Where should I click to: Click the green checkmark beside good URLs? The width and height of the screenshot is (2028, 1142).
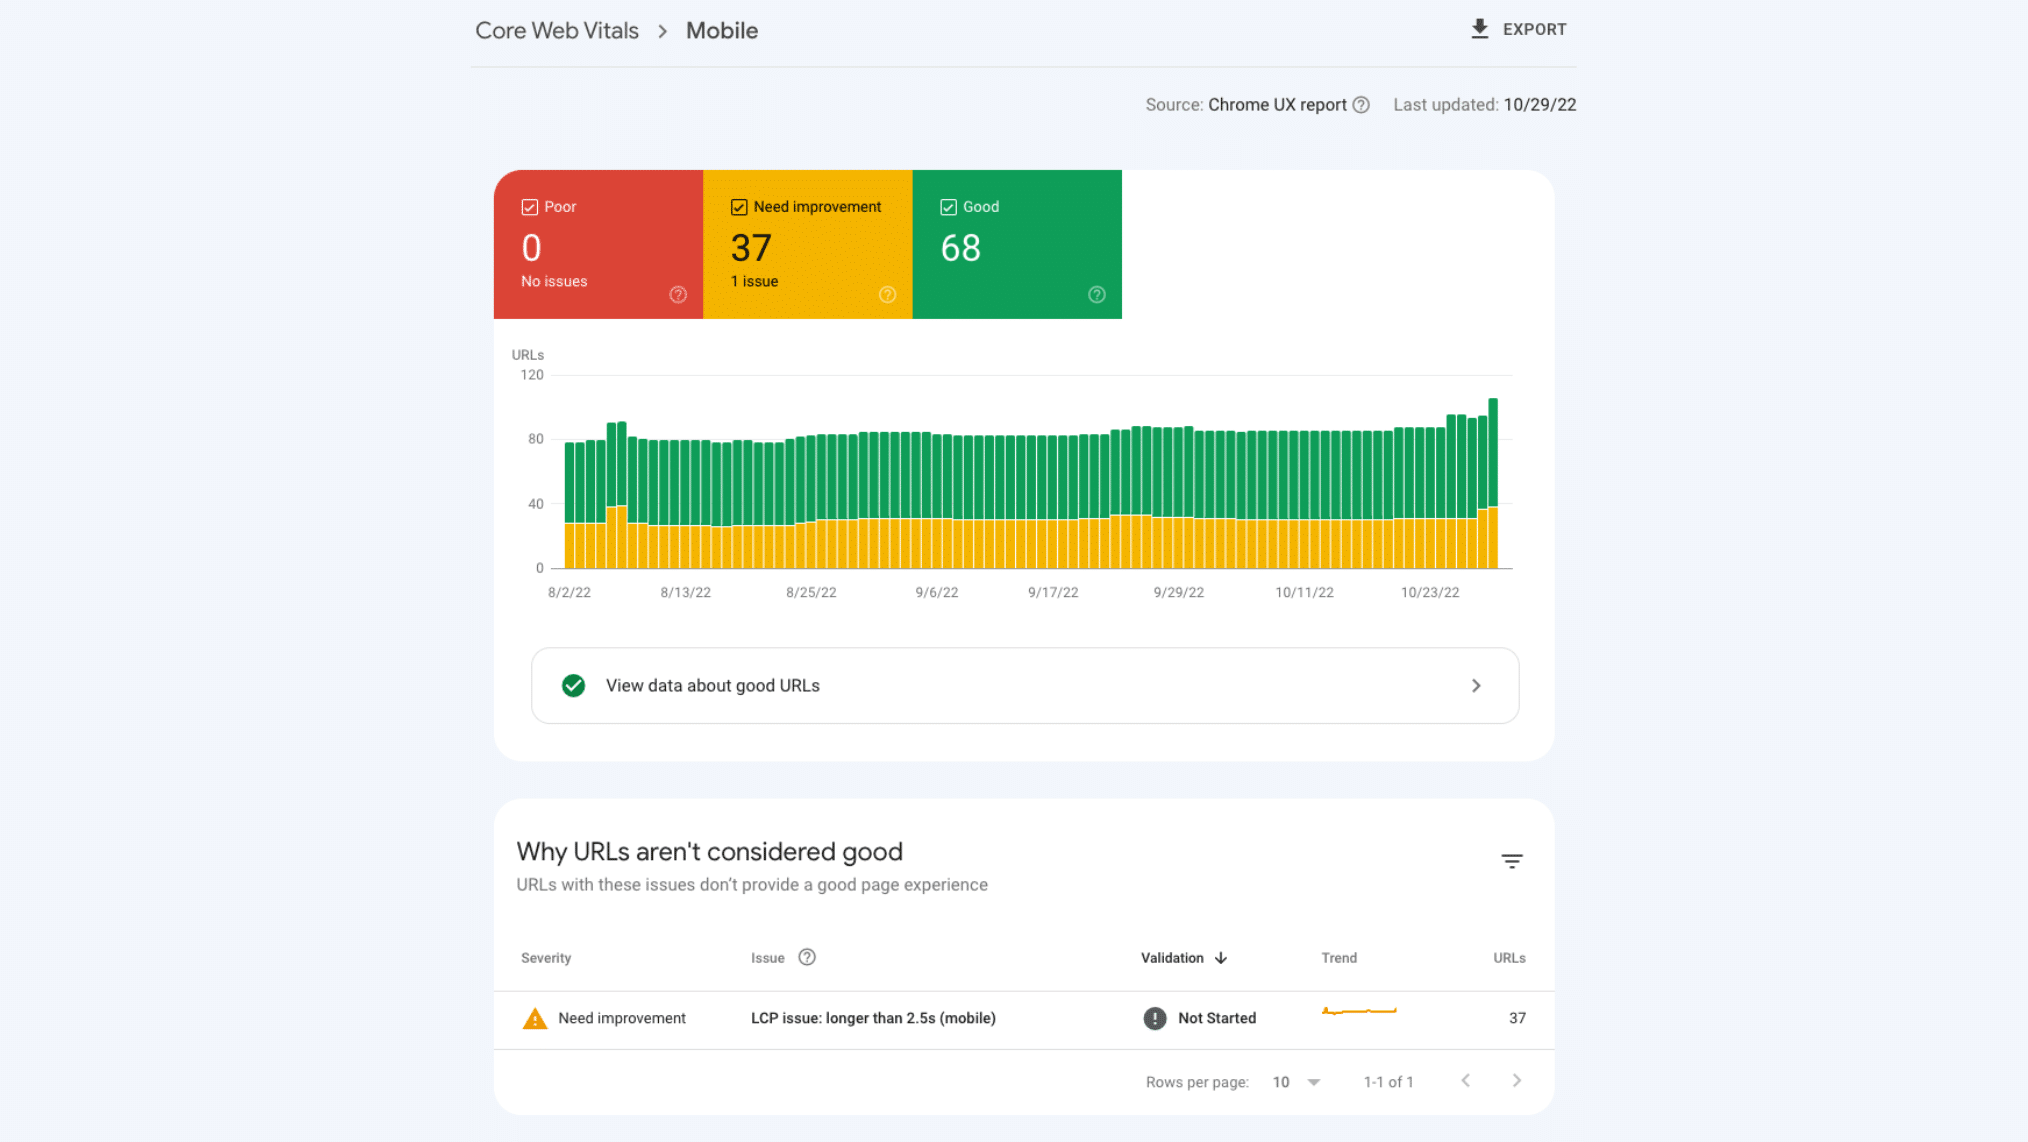click(573, 685)
